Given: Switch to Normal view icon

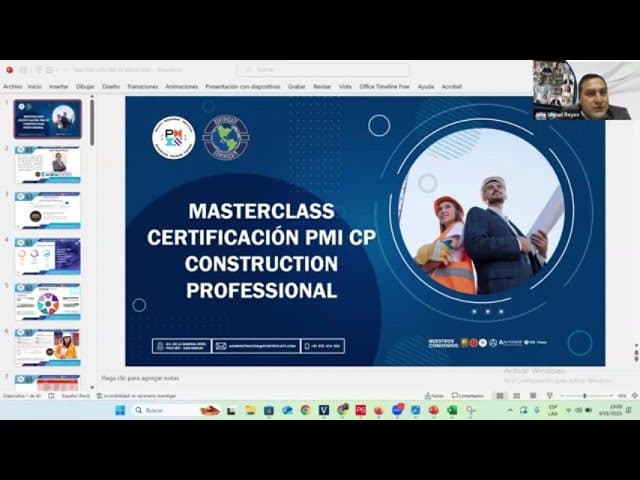Looking at the screenshot, I should tap(500, 396).
